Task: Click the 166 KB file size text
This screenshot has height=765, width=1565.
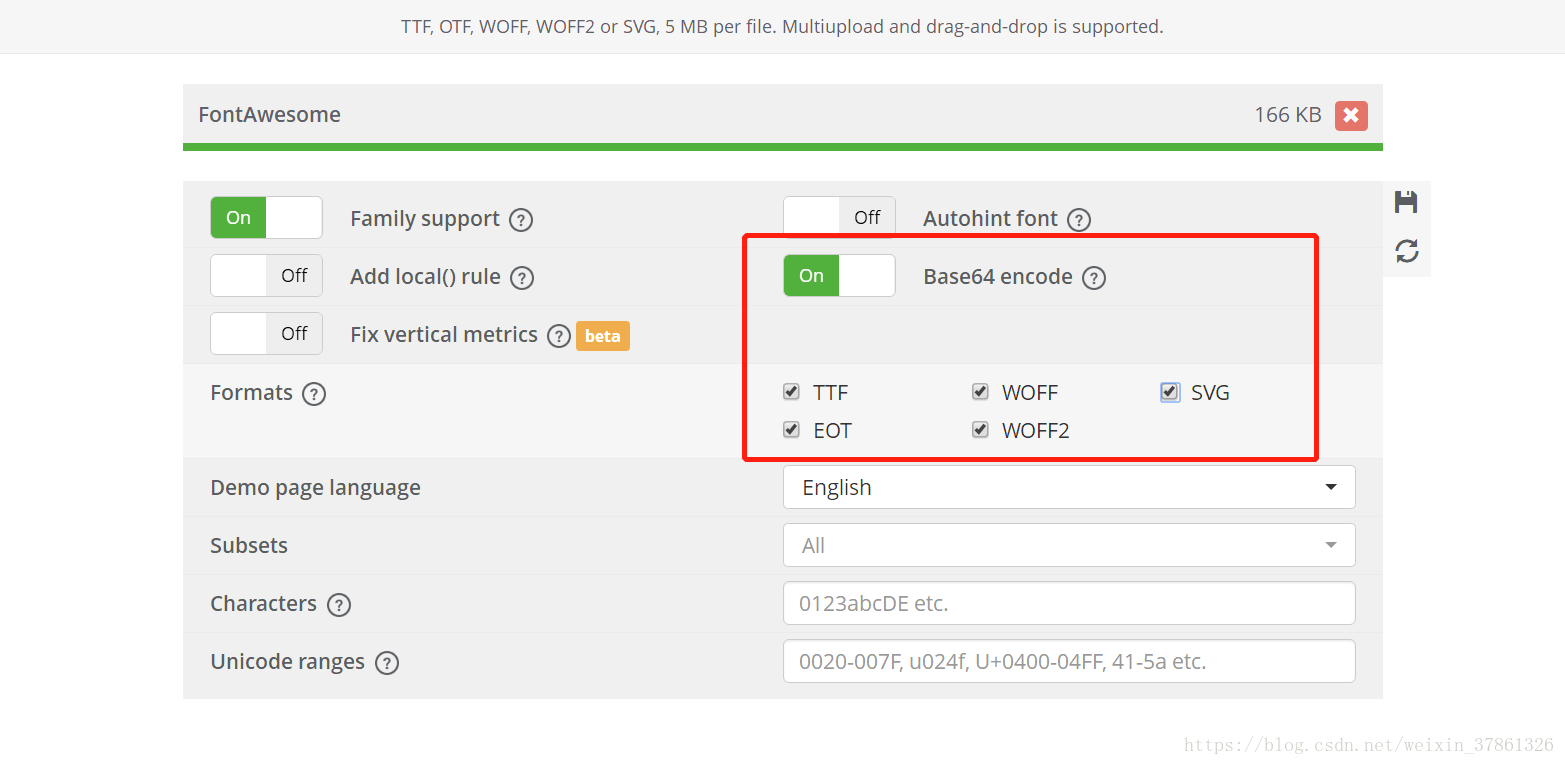Action: pyautogui.click(x=1288, y=115)
